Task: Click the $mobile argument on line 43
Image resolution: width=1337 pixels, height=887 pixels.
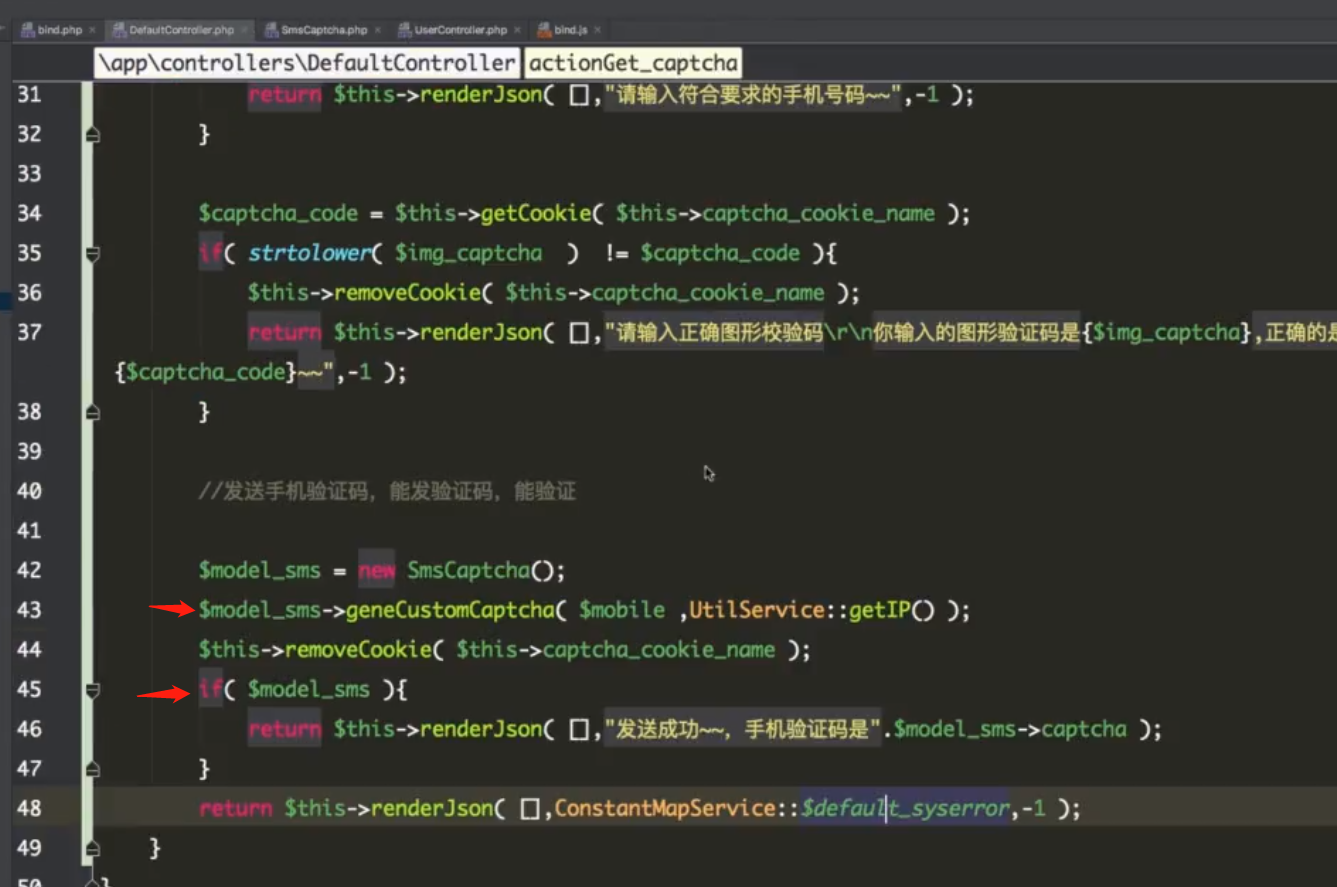Action: point(622,610)
